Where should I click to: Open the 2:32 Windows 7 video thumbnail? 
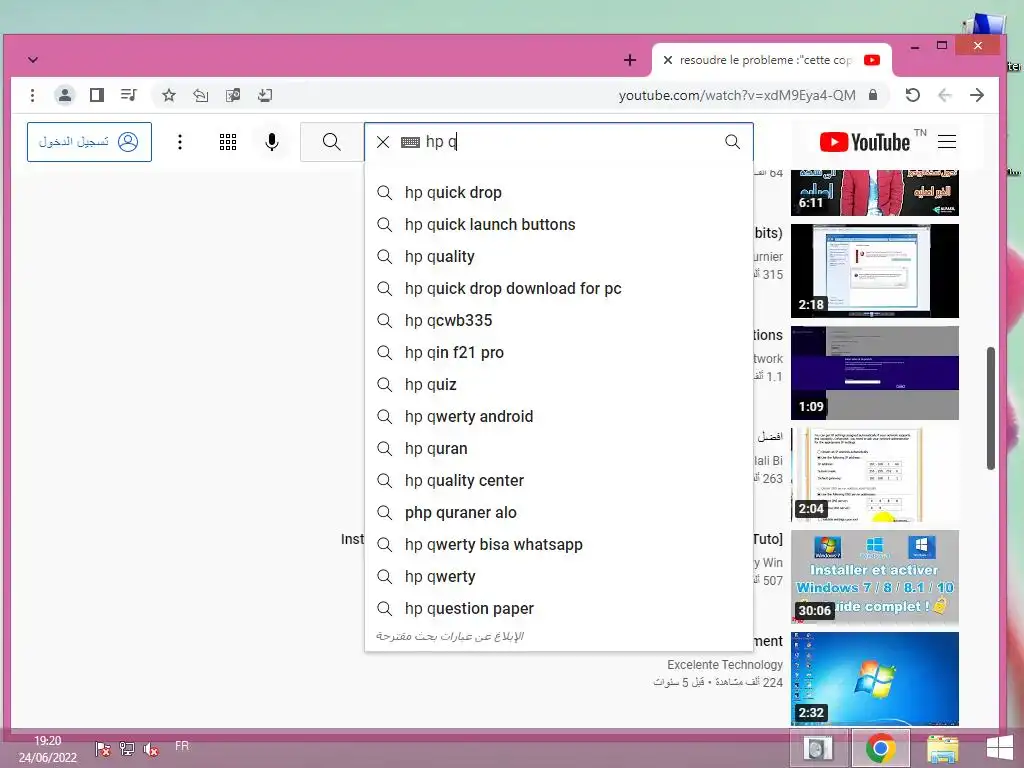(x=874, y=679)
